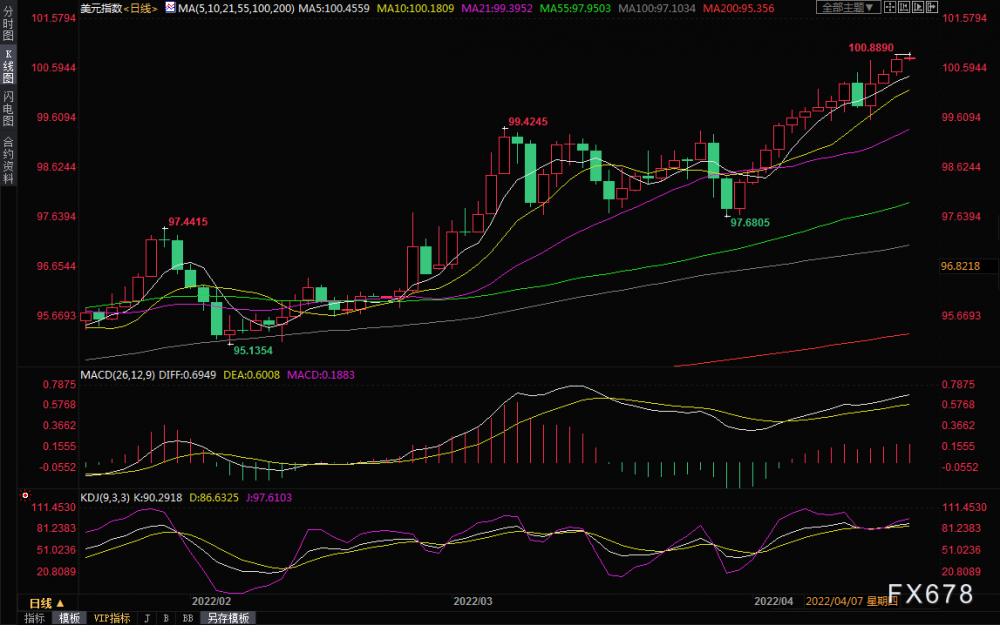Switch to the 分时图 side tab
The image size is (1000, 625).
8,24
